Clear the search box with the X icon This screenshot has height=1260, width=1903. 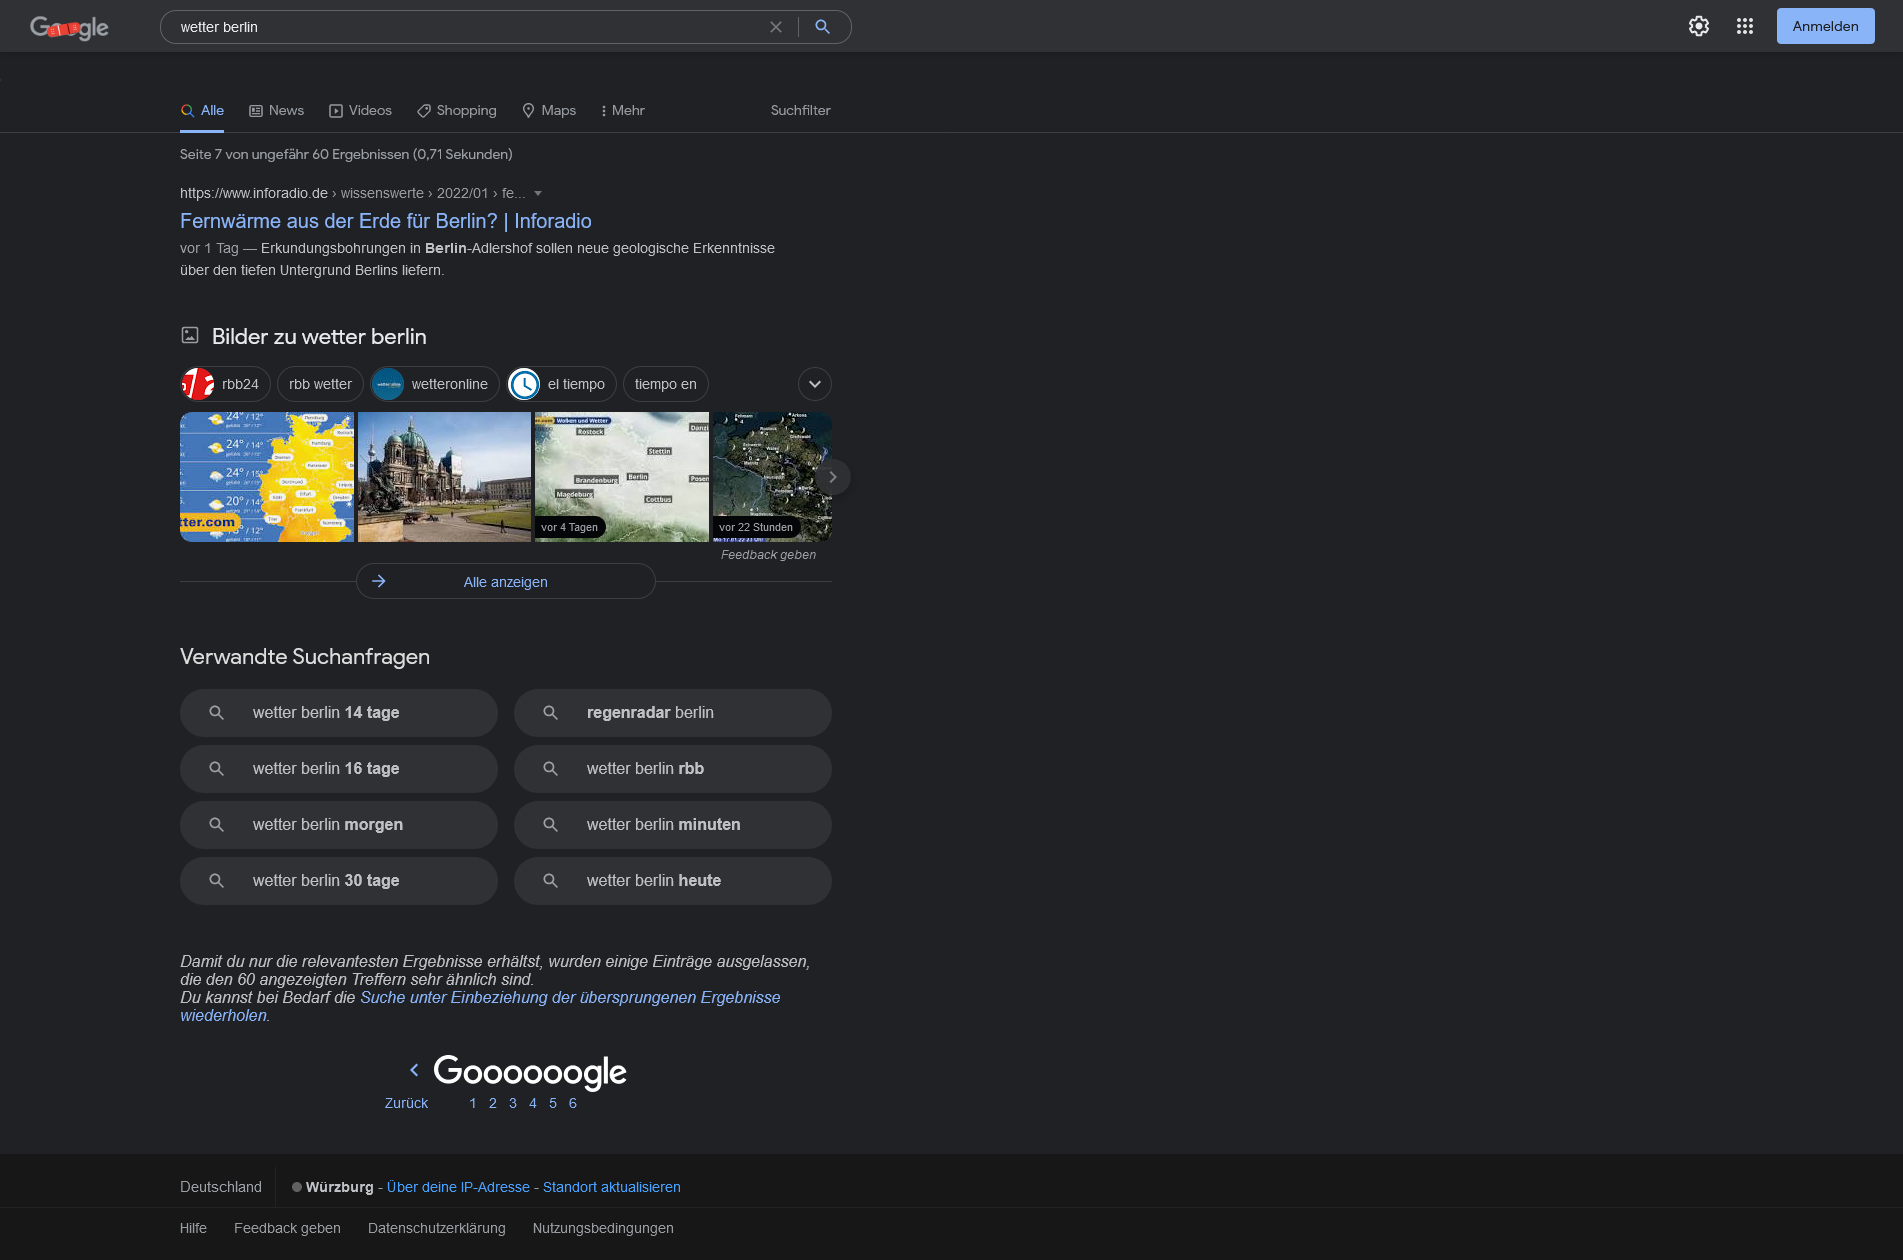(x=775, y=27)
